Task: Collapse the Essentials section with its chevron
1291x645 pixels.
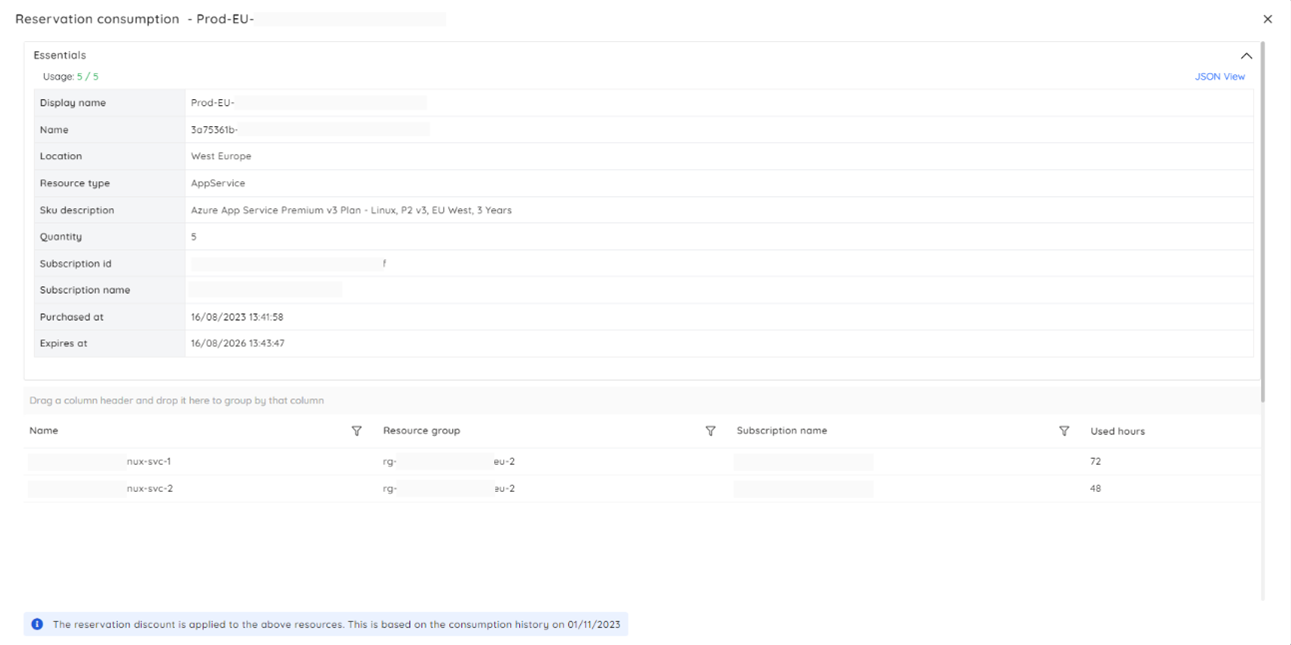Action: pos(1247,55)
